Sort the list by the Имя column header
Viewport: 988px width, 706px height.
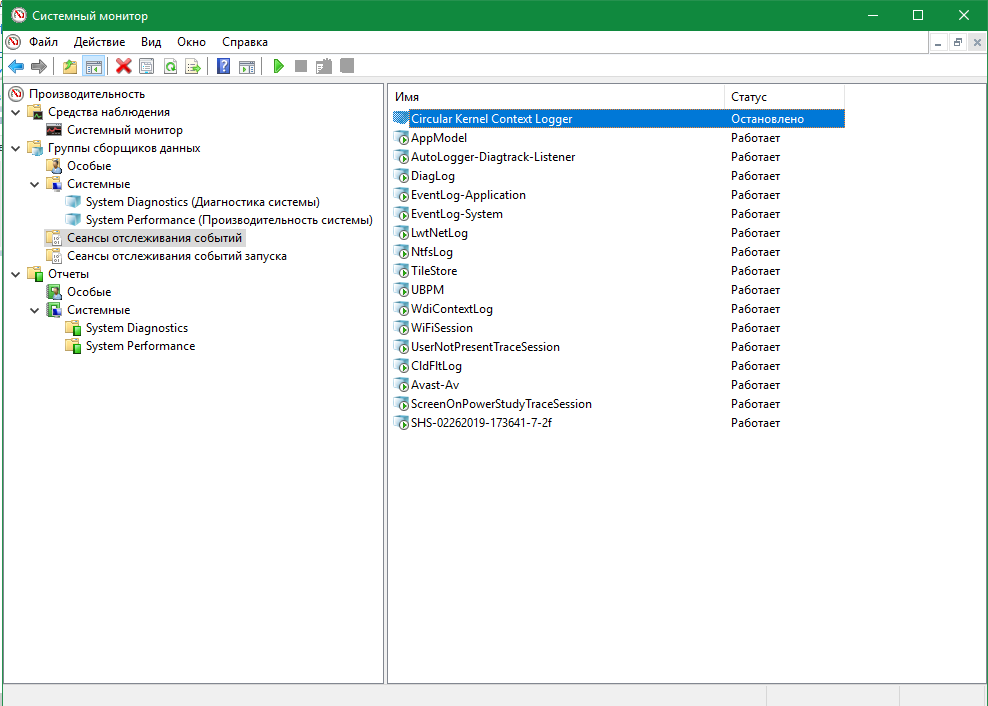point(555,97)
